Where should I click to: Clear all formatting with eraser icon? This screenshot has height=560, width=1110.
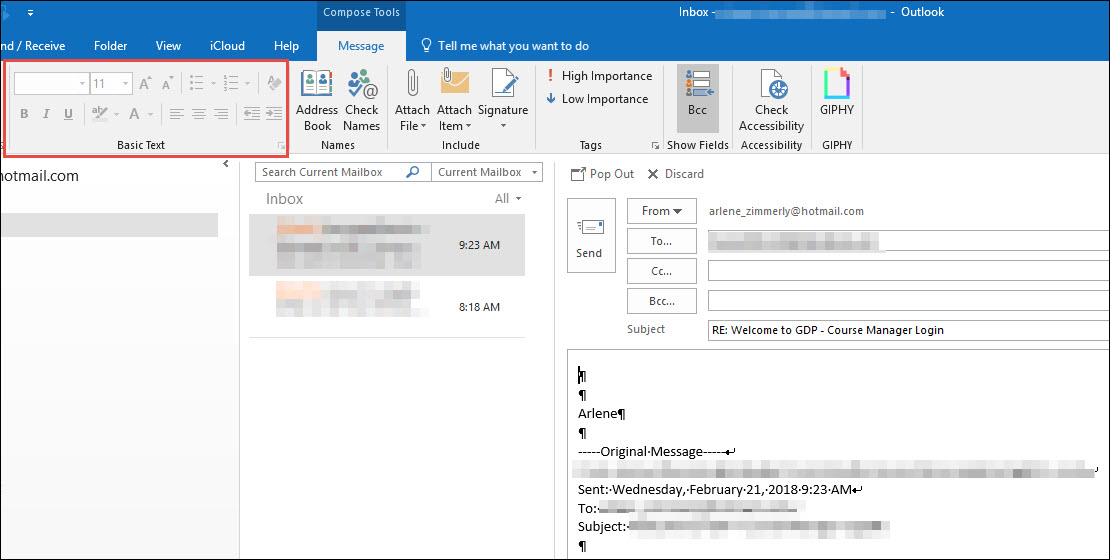pos(274,84)
